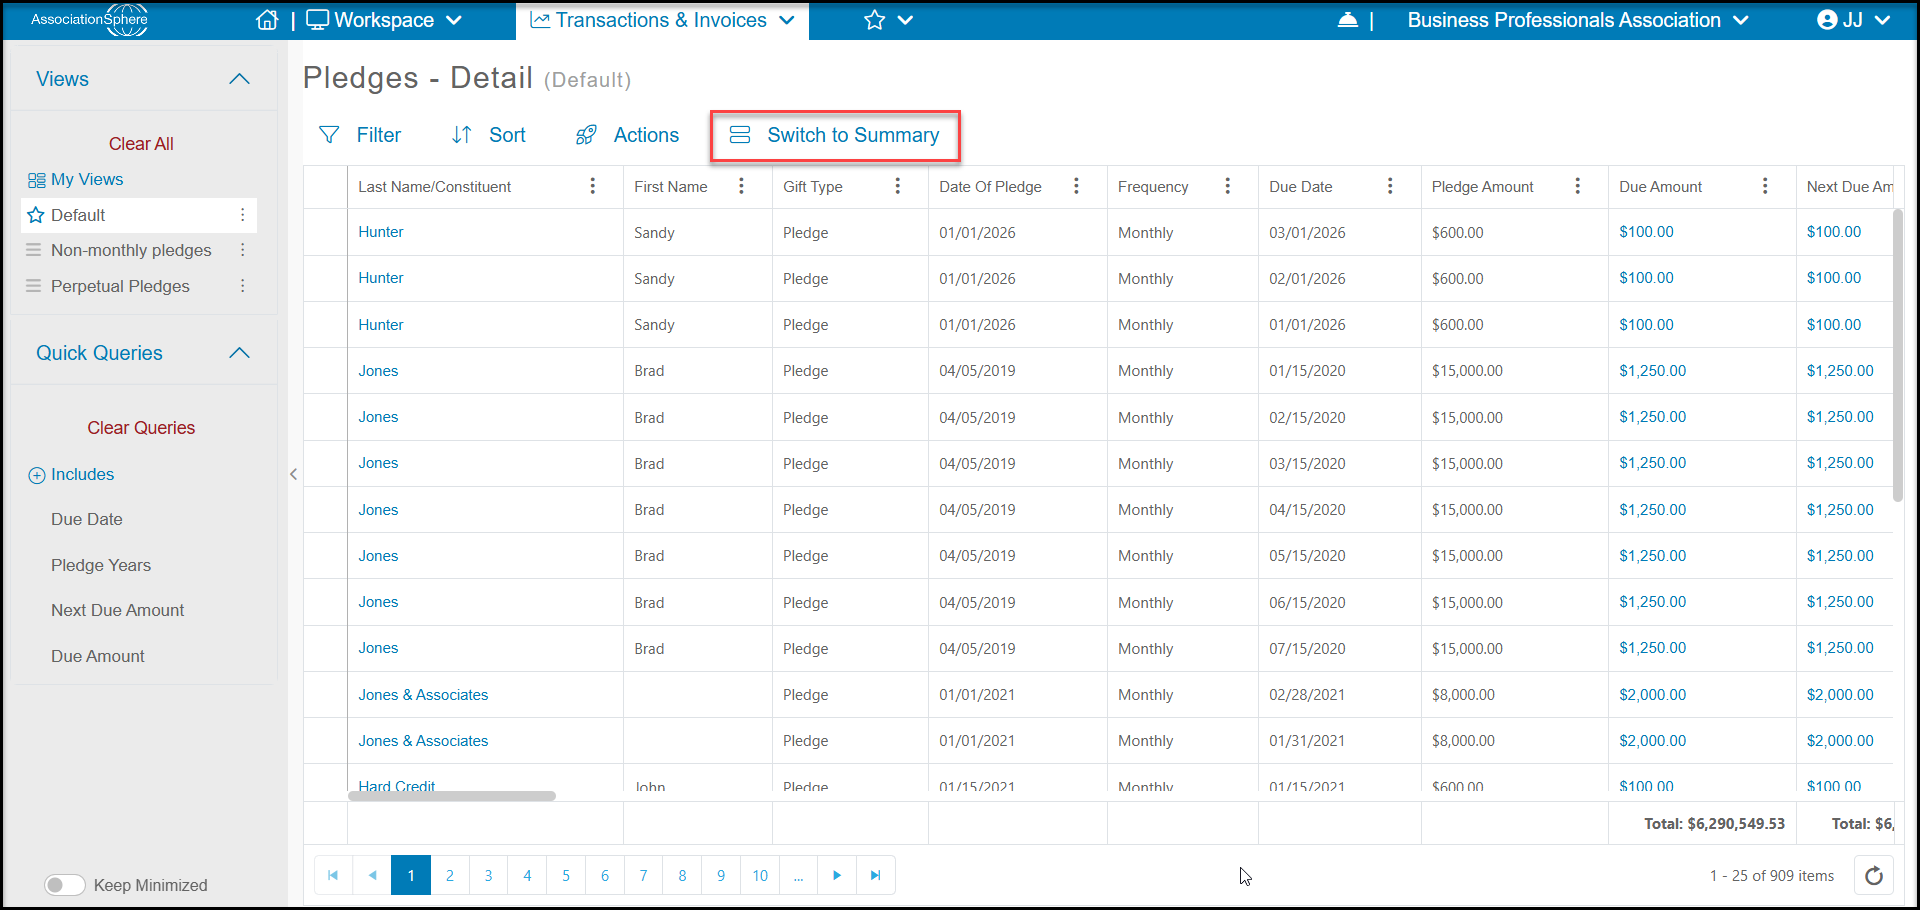Open Actions rocket menu
Image resolution: width=1920 pixels, height=910 pixels.
pos(627,135)
